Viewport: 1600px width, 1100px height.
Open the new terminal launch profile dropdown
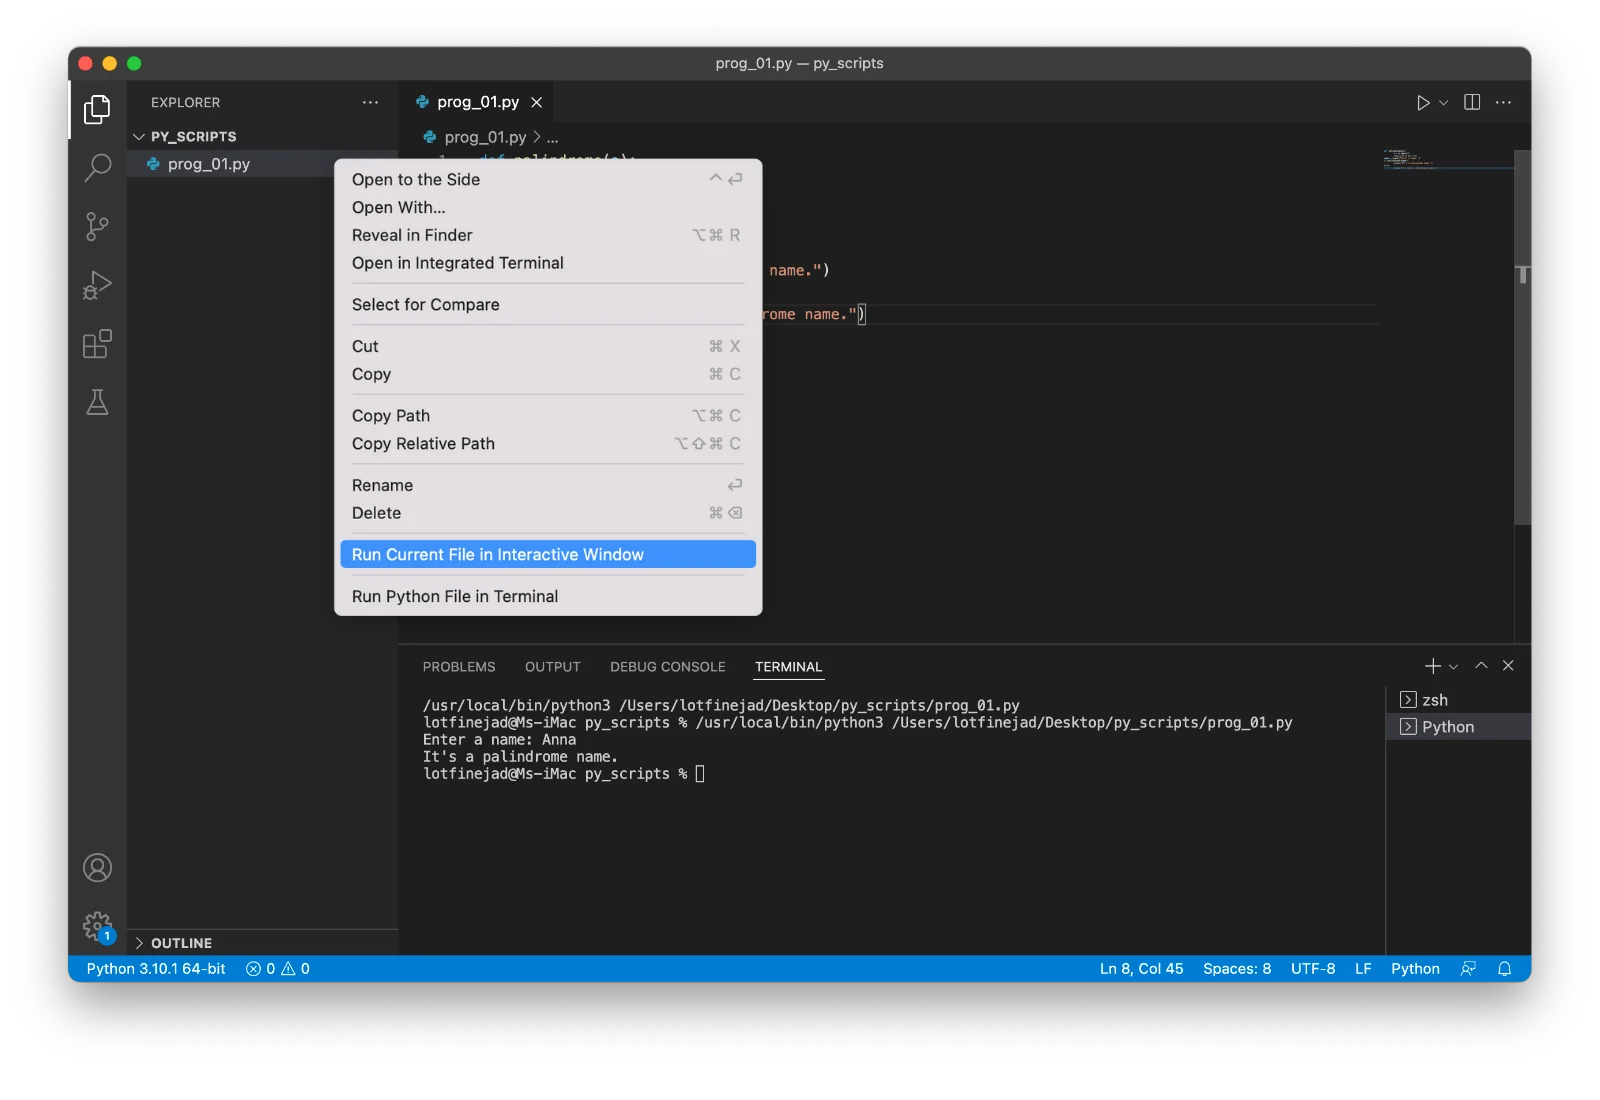click(1454, 667)
